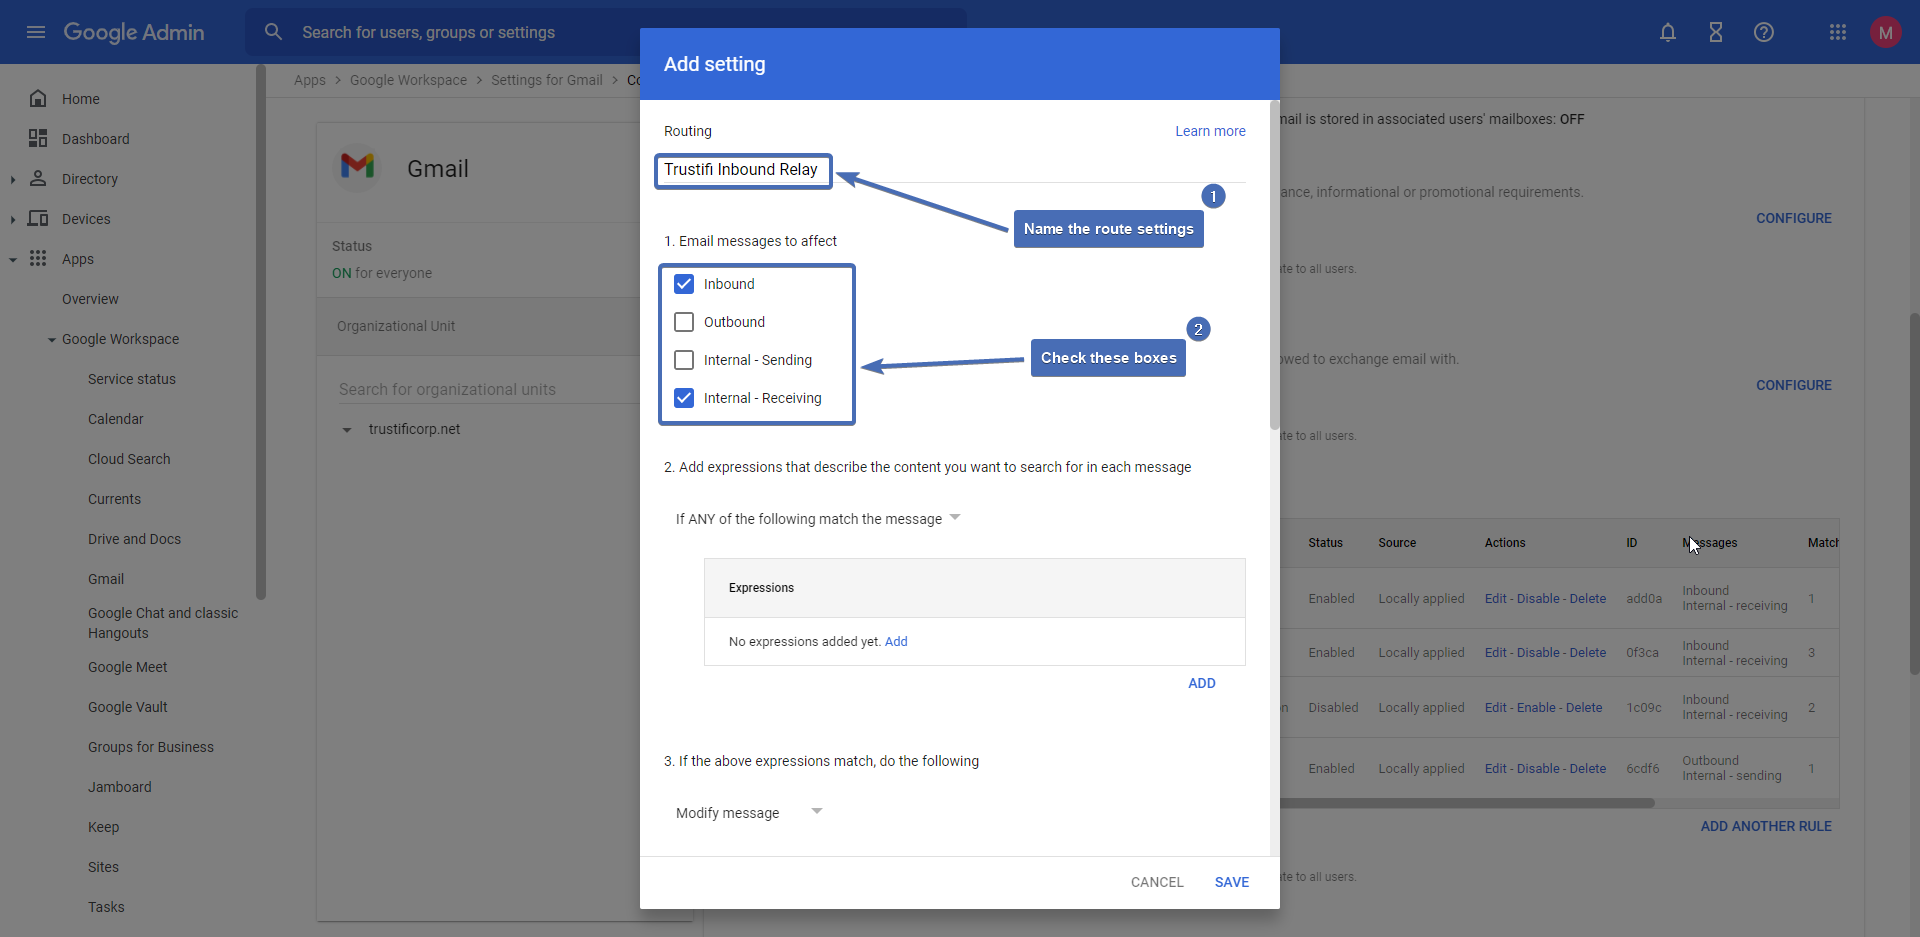This screenshot has height=937, width=1920.
Task: Open the help question mark icon
Action: pos(1764,32)
